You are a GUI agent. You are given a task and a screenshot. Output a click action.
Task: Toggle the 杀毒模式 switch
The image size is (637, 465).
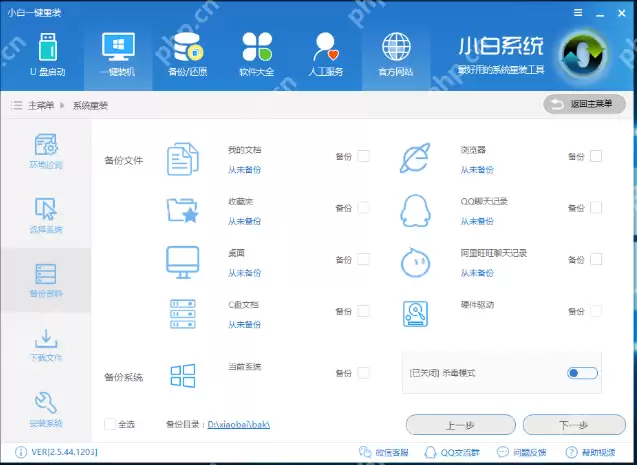583,373
